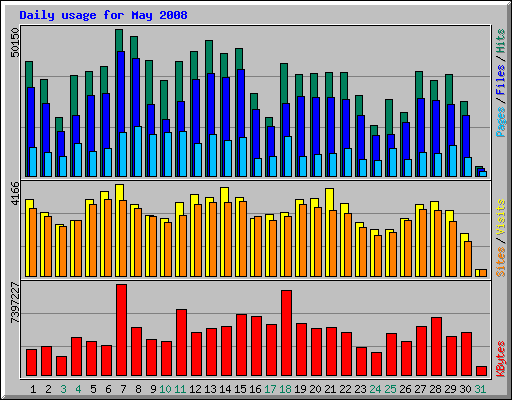Click green day 11 label on the x-axis
The image size is (512, 400).
[180, 389]
